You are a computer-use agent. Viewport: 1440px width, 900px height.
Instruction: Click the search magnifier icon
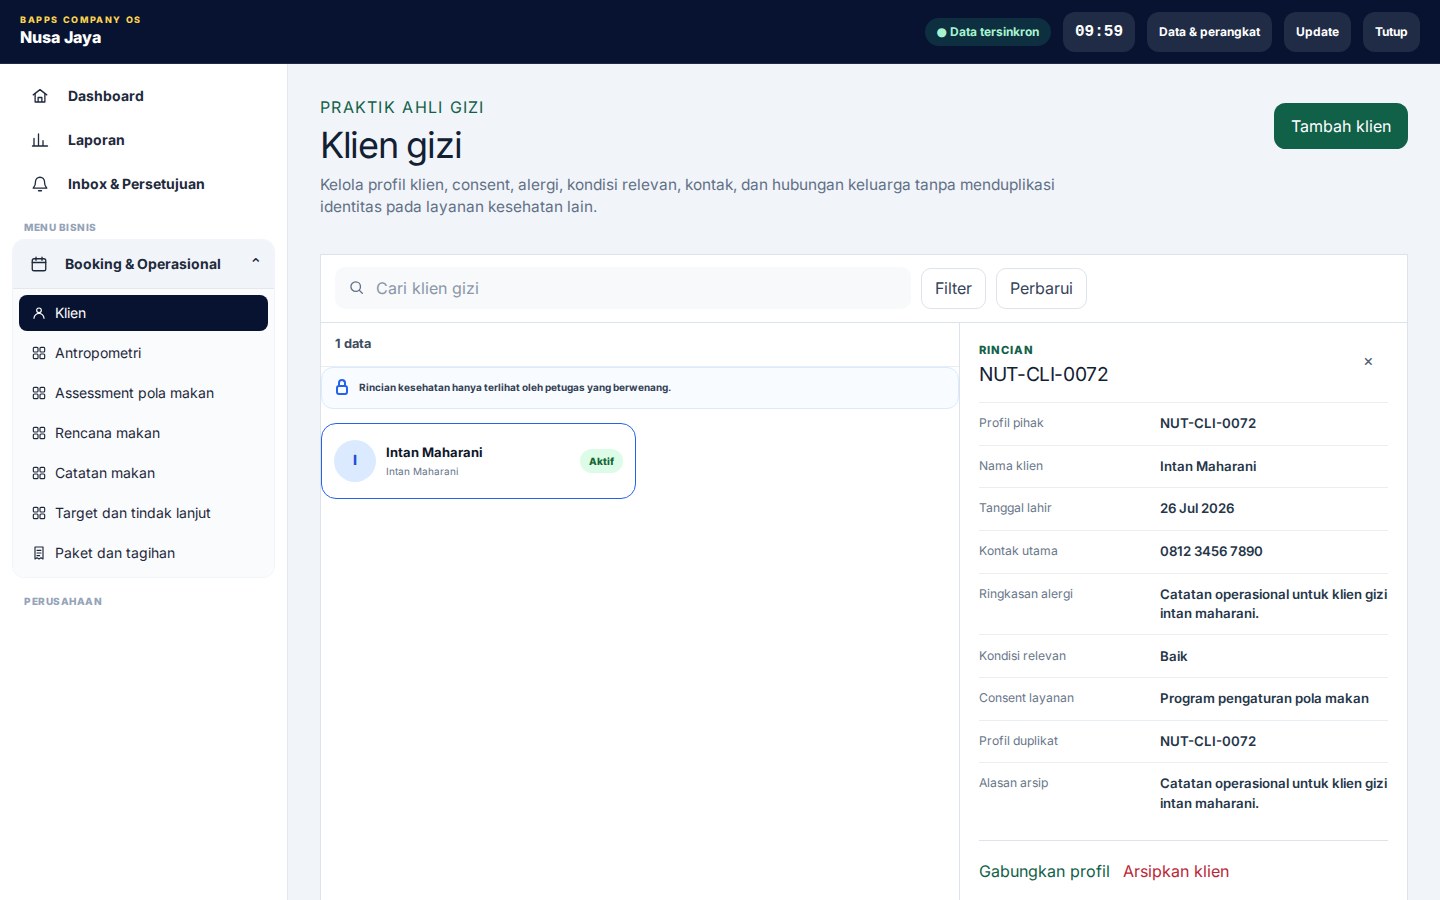coord(356,288)
